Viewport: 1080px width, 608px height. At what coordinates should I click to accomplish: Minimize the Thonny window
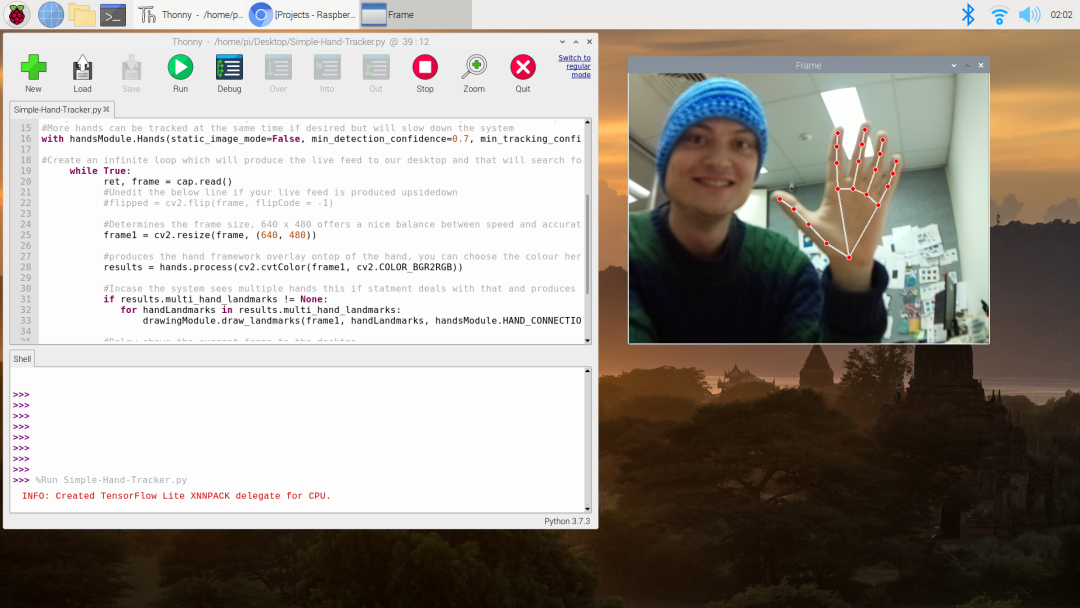pyautogui.click(x=563, y=42)
